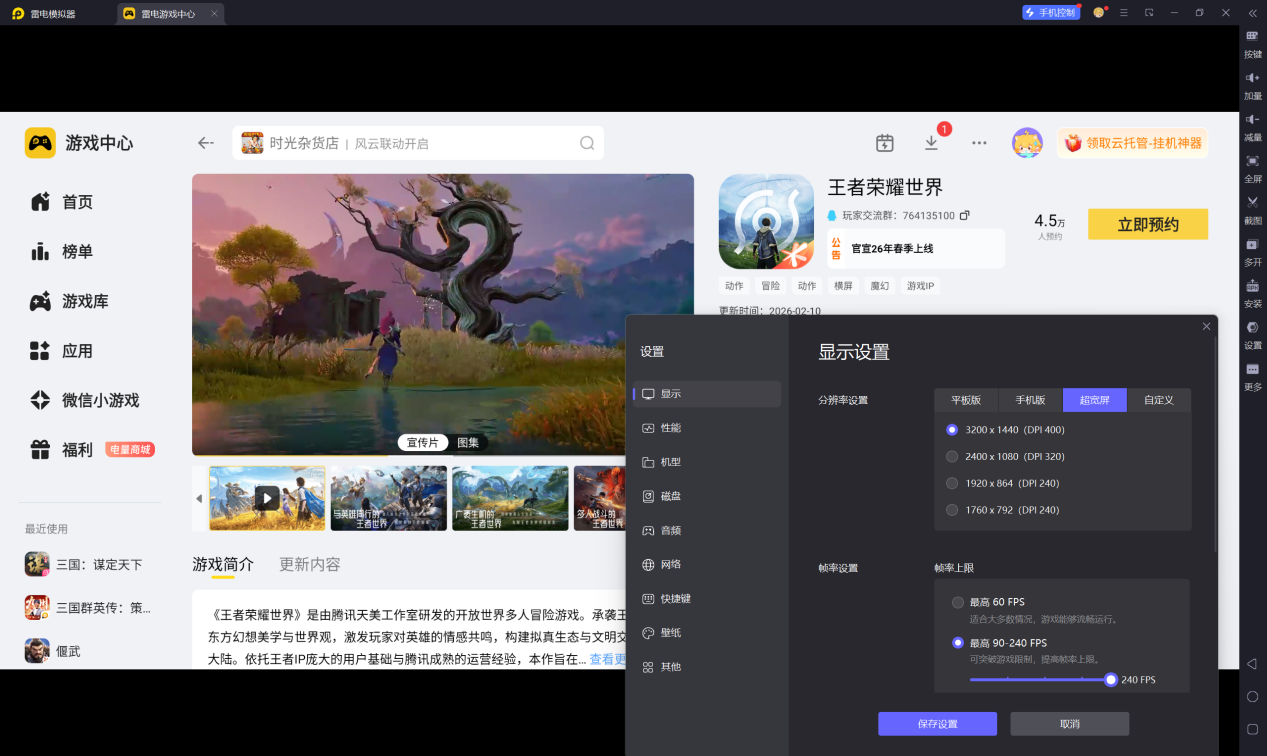The image size is (1267, 756).
Task: Go back with the left arrow
Action: pyautogui.click(x=206, y=143)
